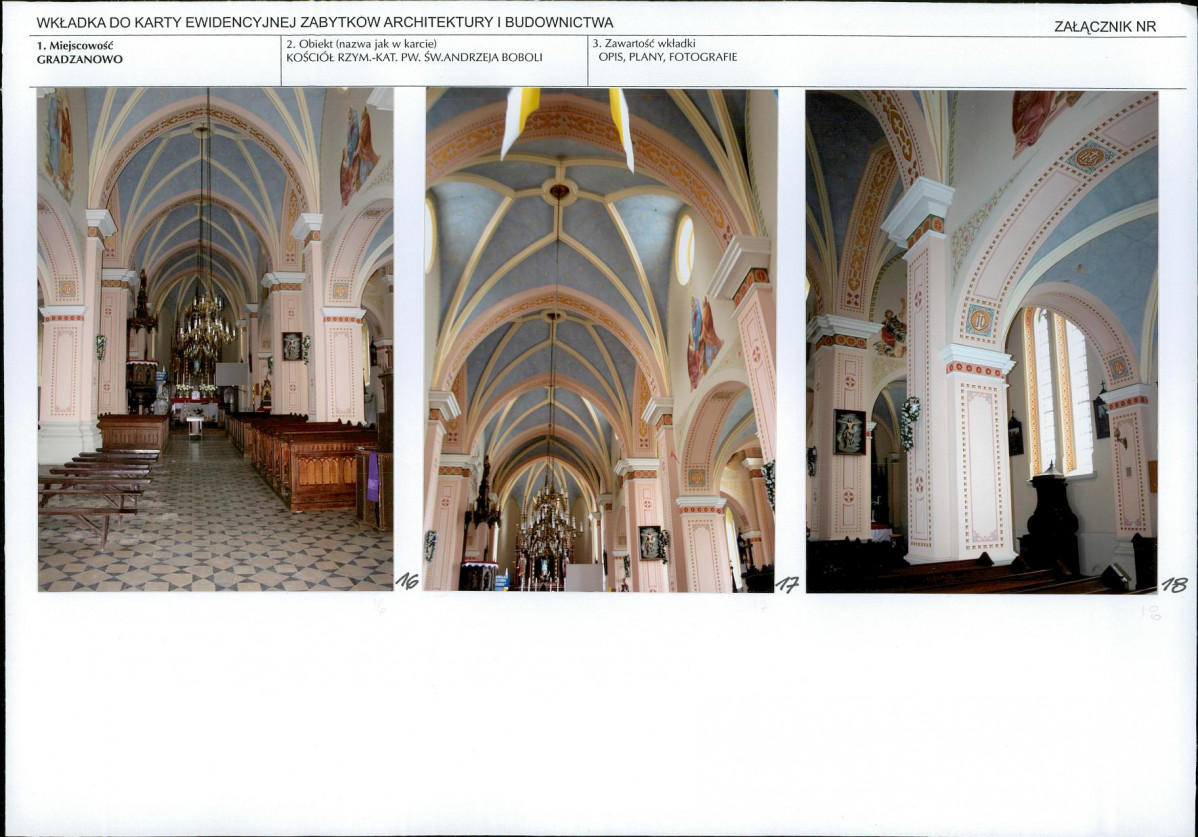This screenshot has height=837, width=1198.
Task: Click the handwritten number 18
Action: click(1173, 584)
